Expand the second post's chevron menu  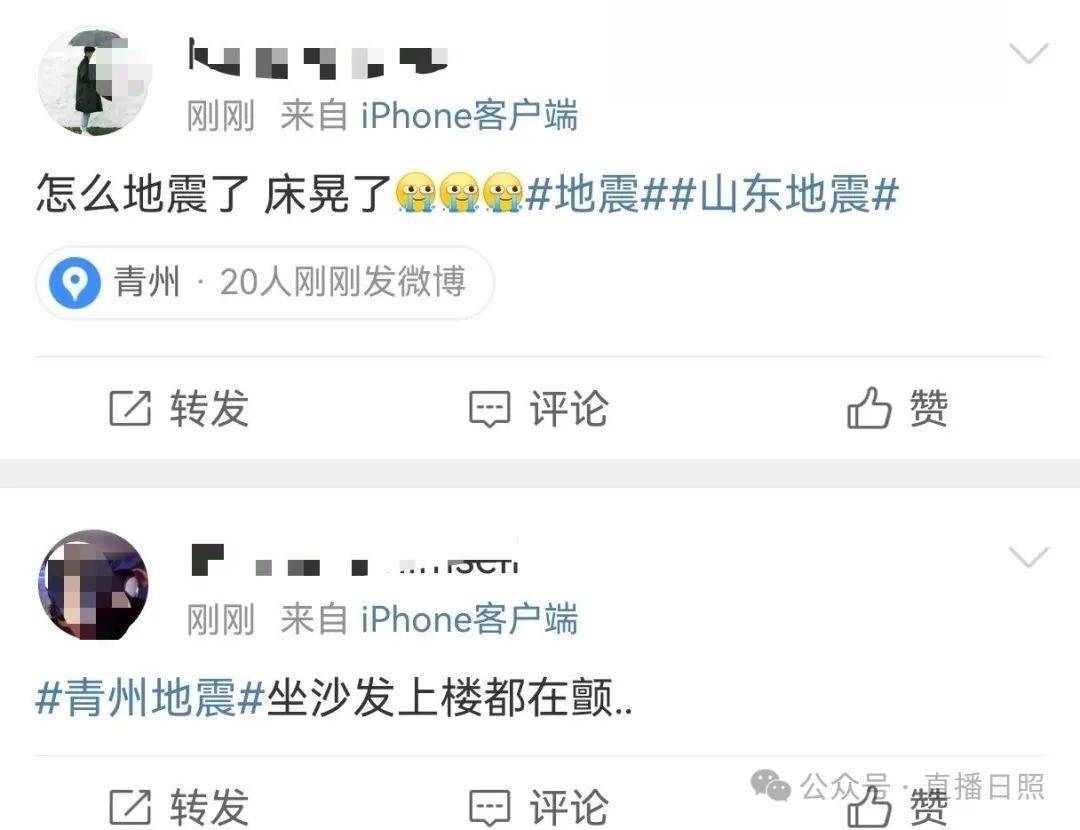pyautogui.click(x=1028, y=557)
